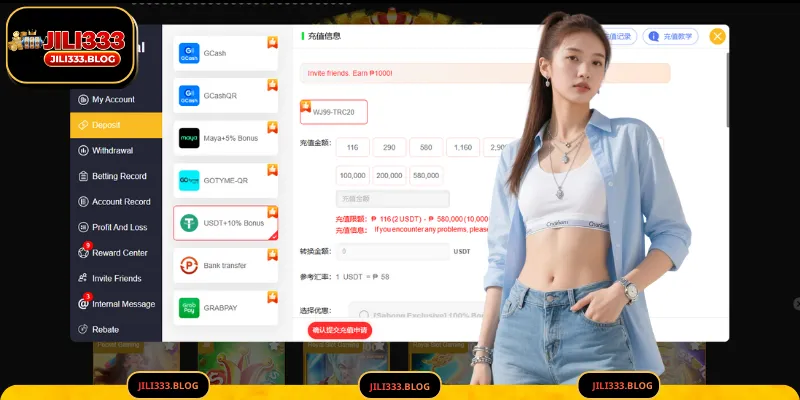This screenshot has width=800, height=400.
Task: Select the 580 amount preset
Action: click(426, 147)
